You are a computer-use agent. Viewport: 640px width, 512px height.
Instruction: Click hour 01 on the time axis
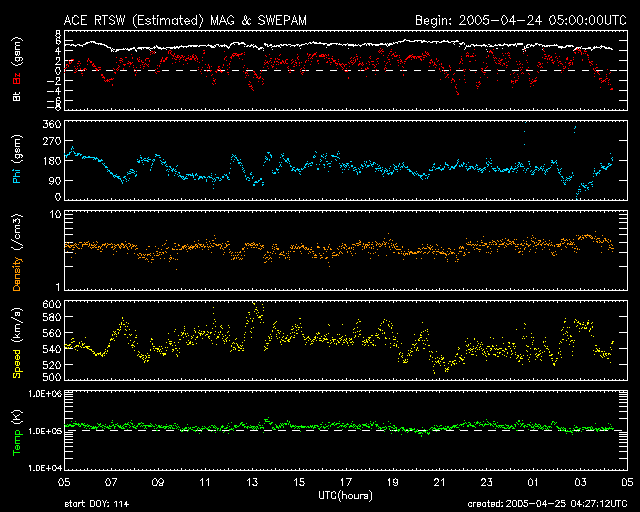click(533, 481)
